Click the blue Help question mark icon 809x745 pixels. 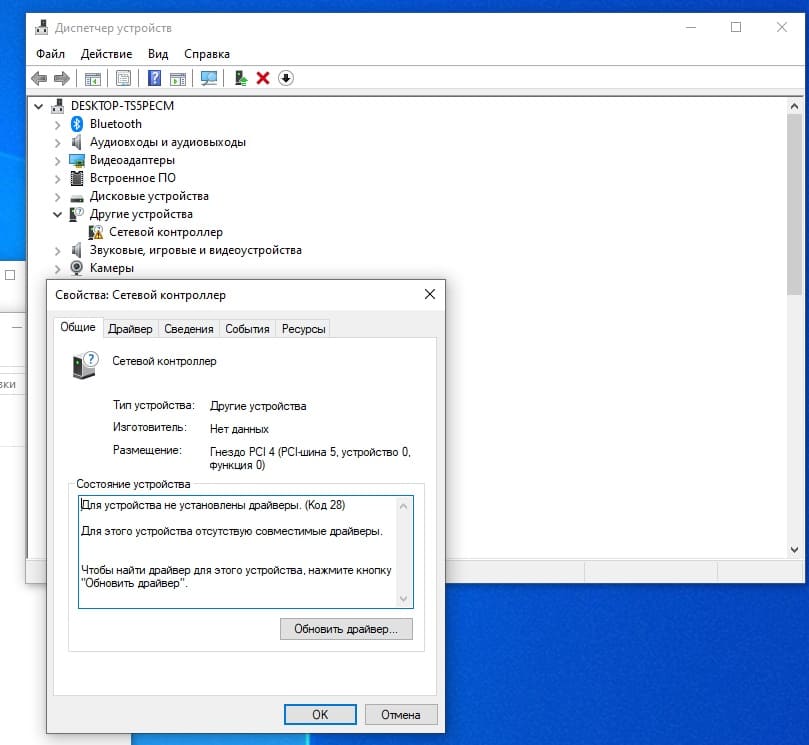154,78
